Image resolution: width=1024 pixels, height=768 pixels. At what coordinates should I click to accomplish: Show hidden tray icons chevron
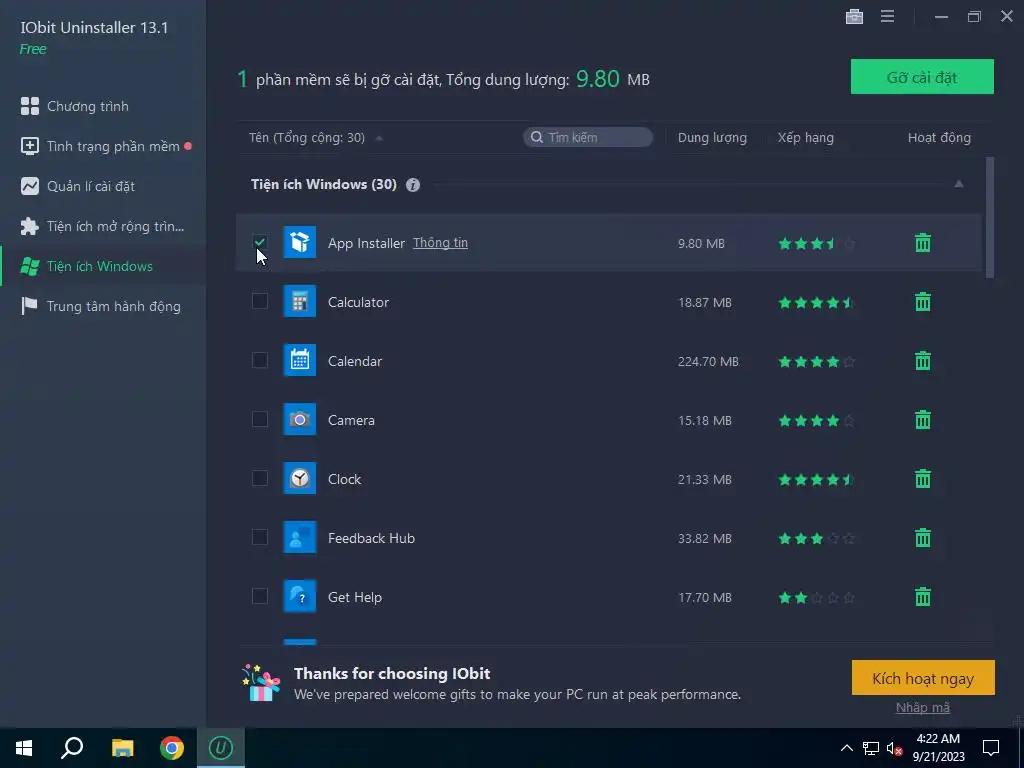coord(846,748)
